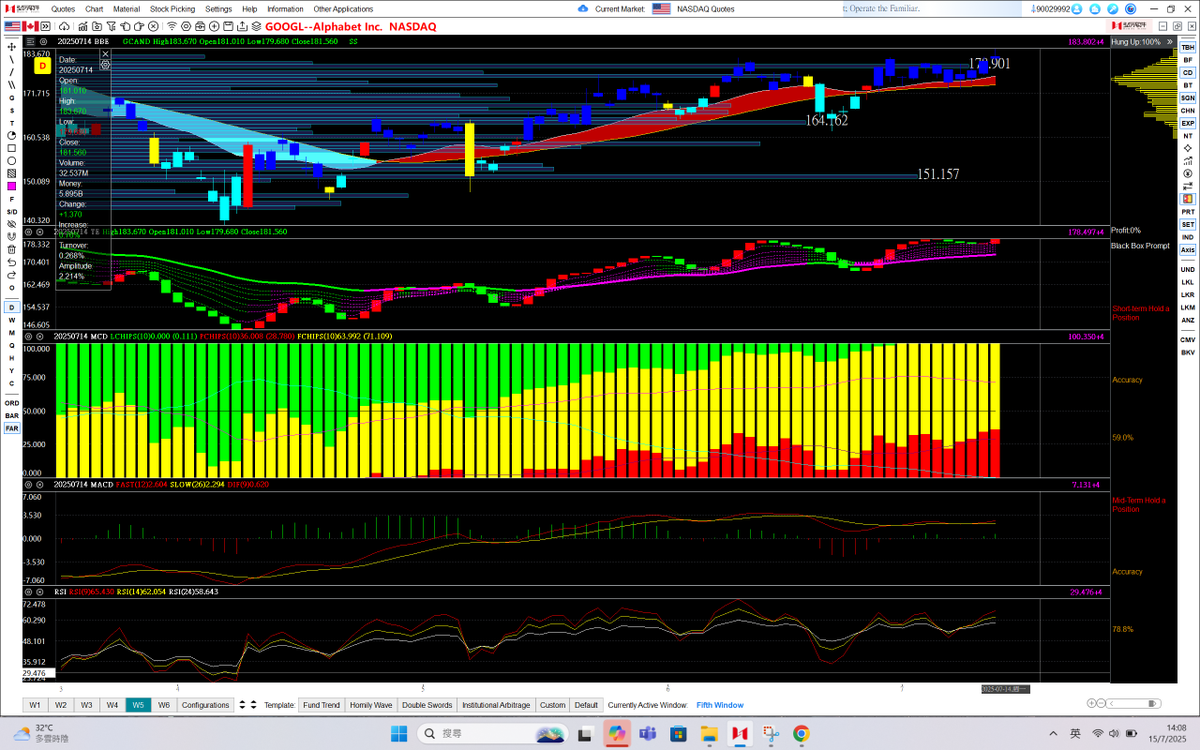
Task: Click the diamond shape icon in right toolbar
Action: (1188, 148)
